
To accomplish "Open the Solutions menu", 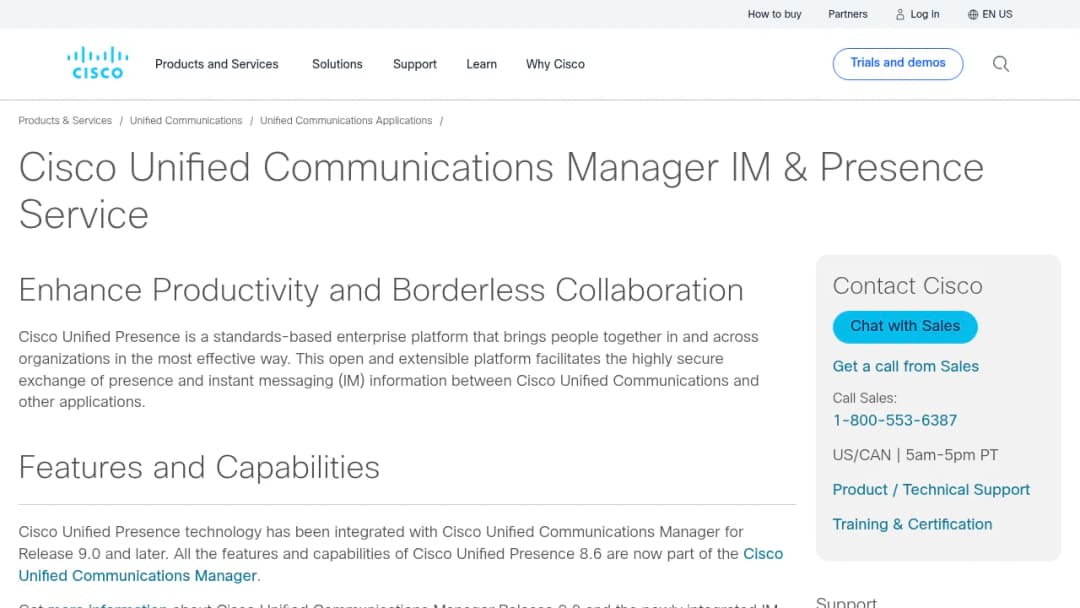I will point(337,64).
